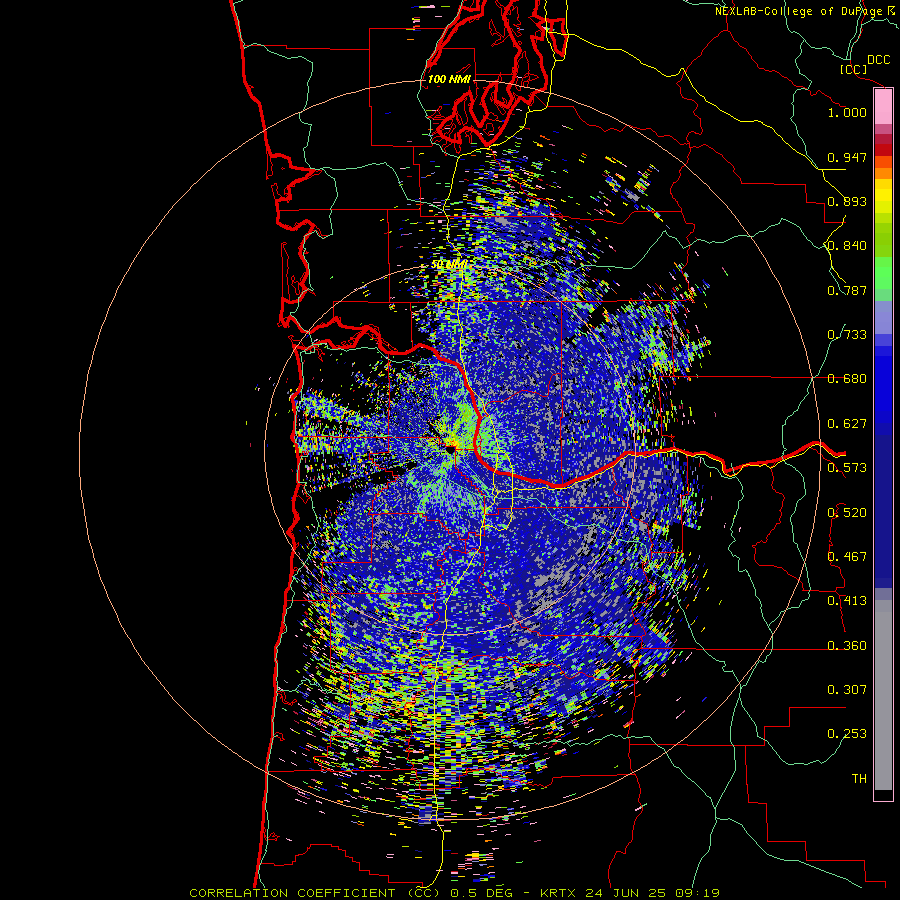Select the 0.733 scale value
Screen dimensions: 900x900
pyautogui.click(x=847, y=335)
